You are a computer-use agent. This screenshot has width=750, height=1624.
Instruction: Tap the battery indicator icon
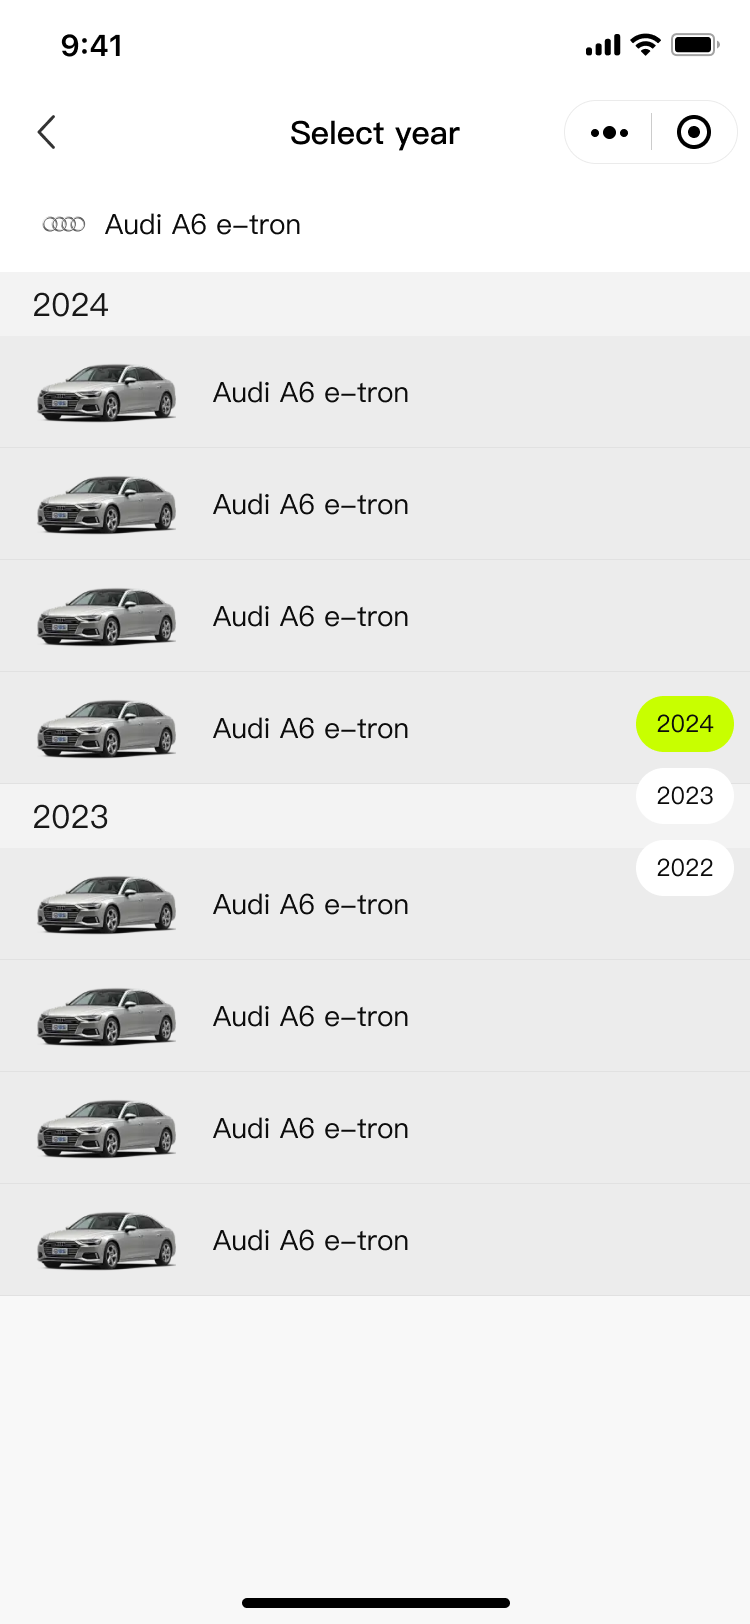click(695, 45)
